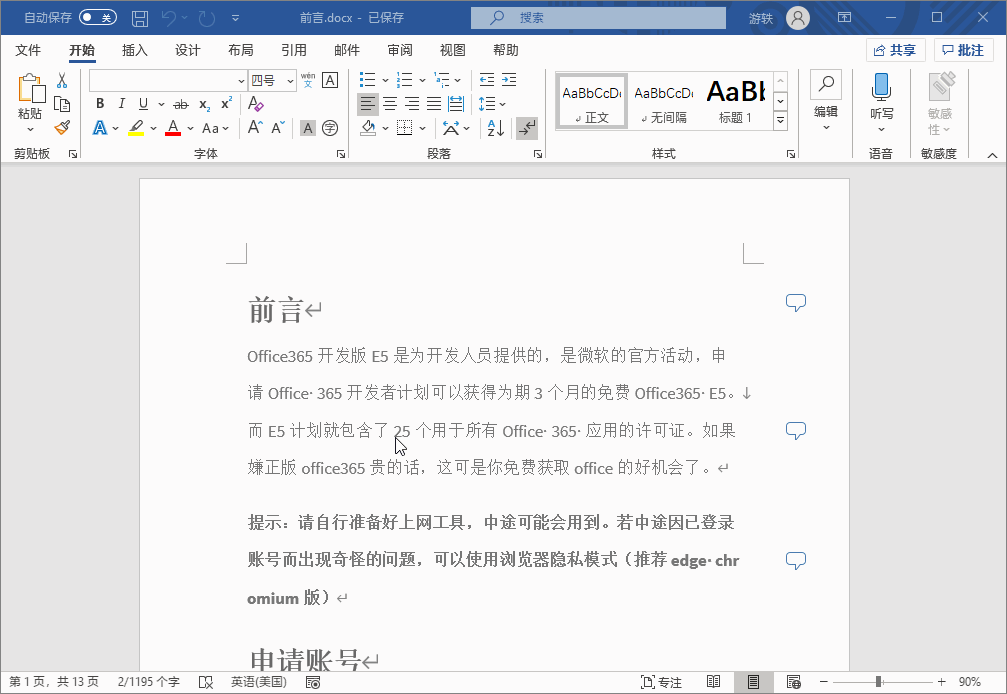Expand bullet list options arrow

[385, 80]
